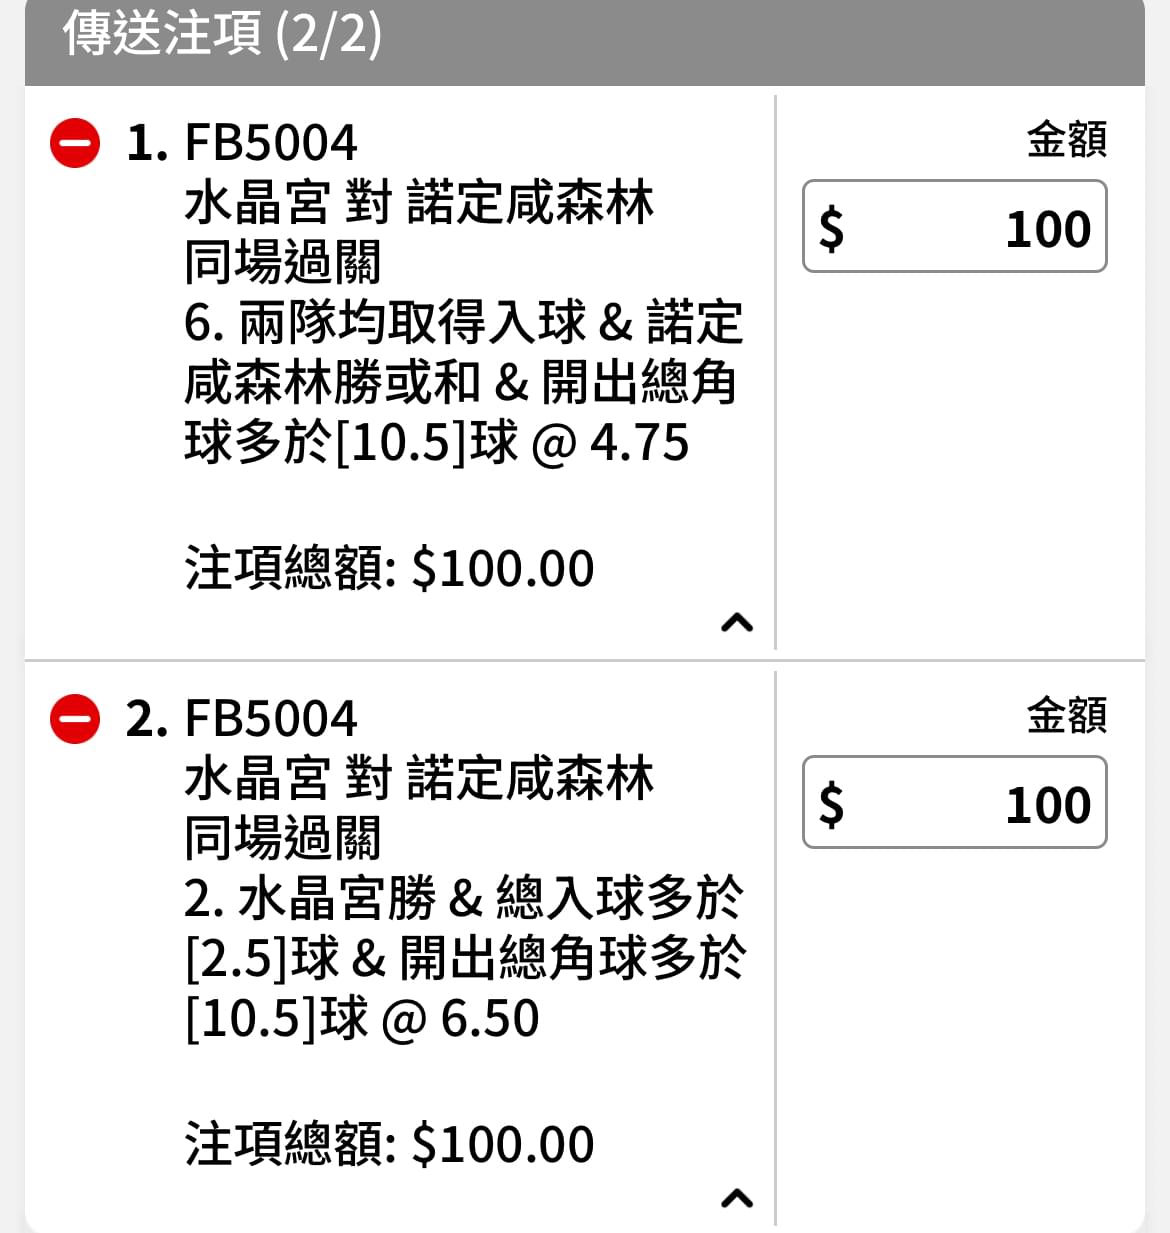Tap 同場過關 label in bet 2

(283, 838)
